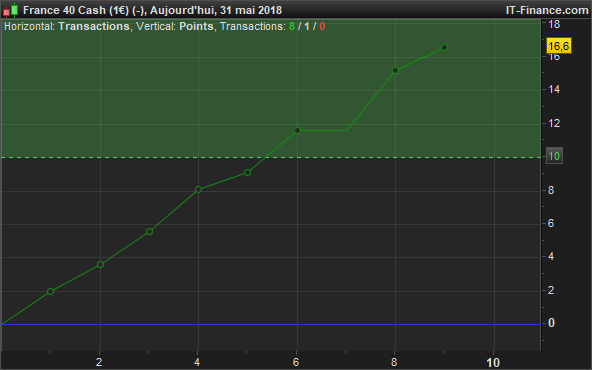Select the data point at transaction 2
The image size is (592, 370).
100,265
